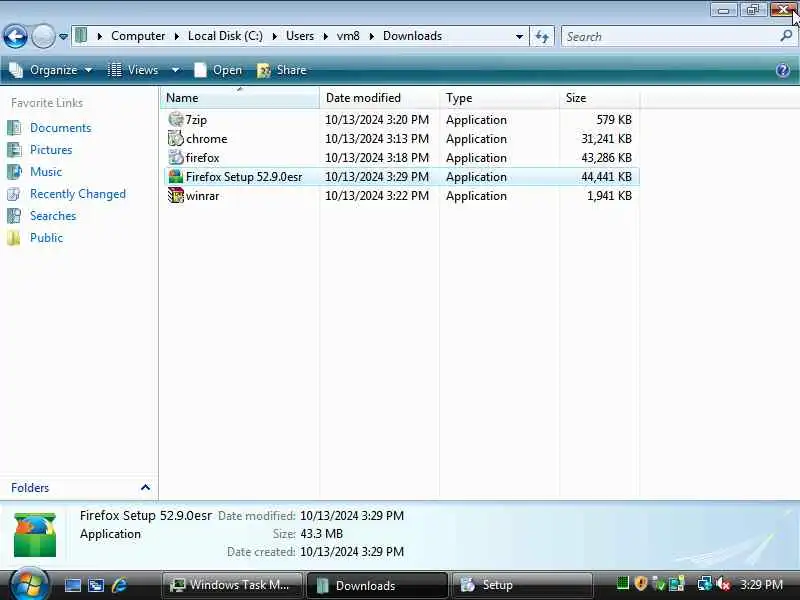Click the large Firefox icon in details pane
The height and width of the screenshot is (600, 800).
tap(35, 535)
